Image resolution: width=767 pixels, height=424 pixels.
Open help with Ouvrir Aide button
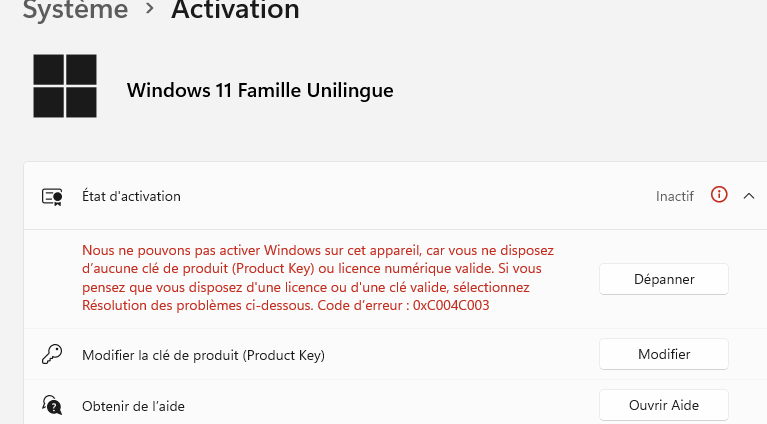click(664, 405)
